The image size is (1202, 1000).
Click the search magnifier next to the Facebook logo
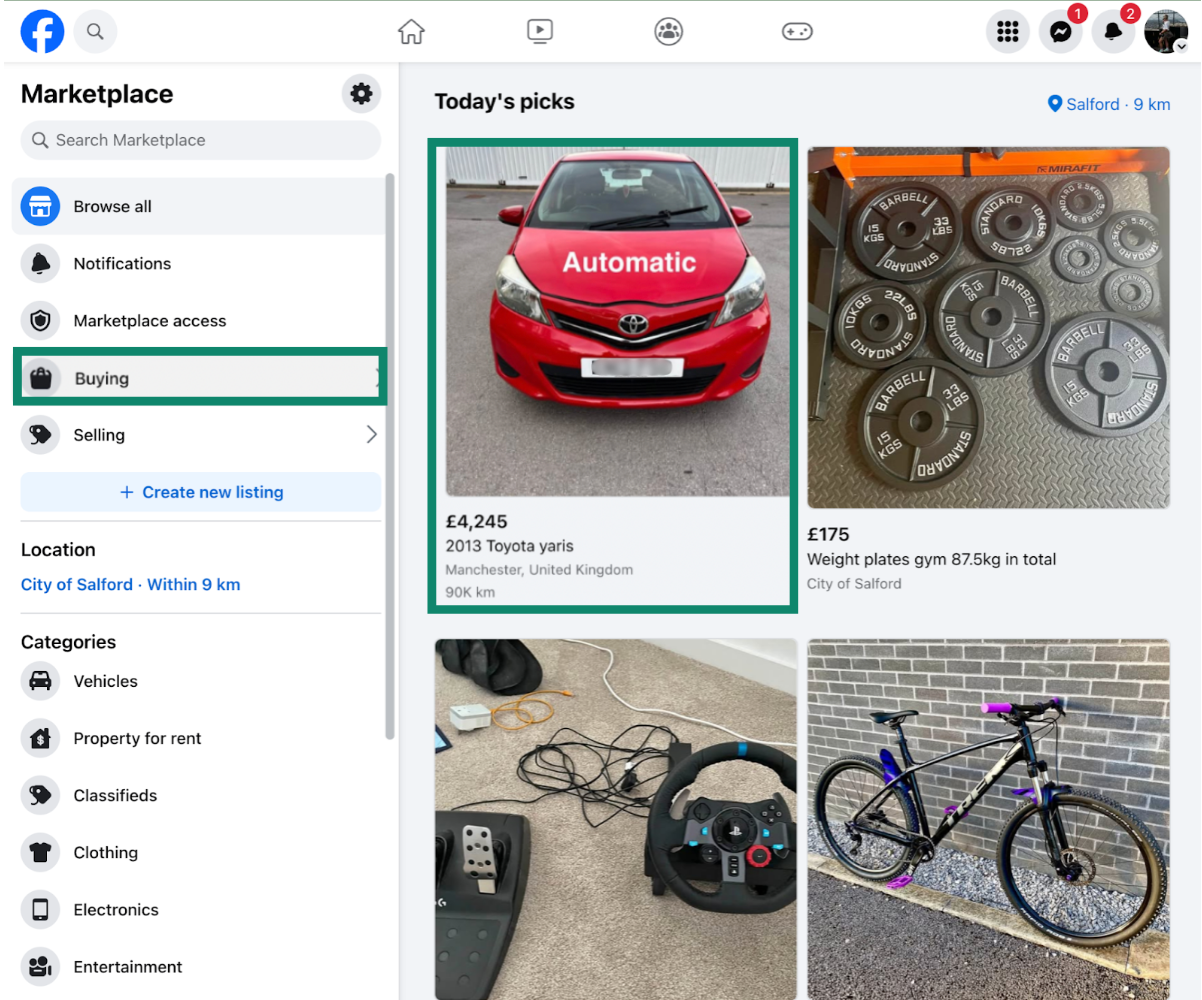[95, 31]
